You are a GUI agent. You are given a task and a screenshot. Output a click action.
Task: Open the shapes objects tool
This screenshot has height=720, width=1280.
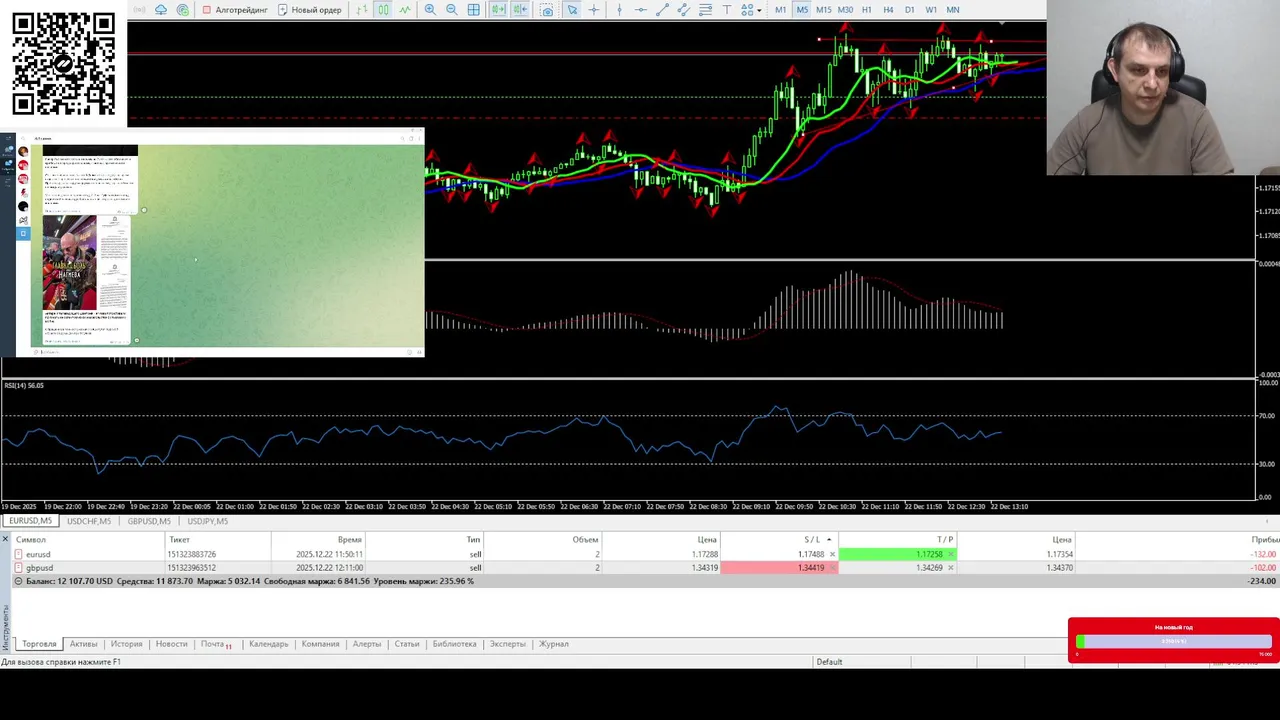tap(746, 9)
